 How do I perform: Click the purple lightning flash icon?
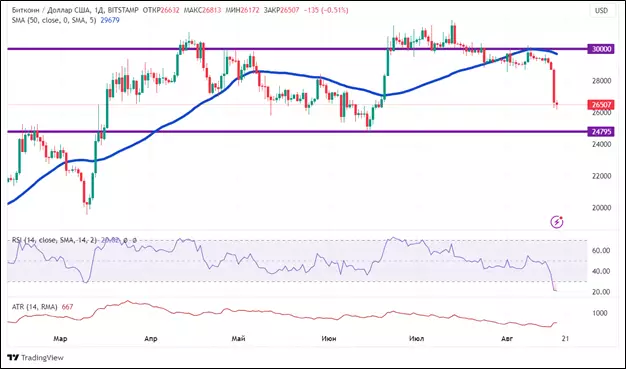click(557, 222)
